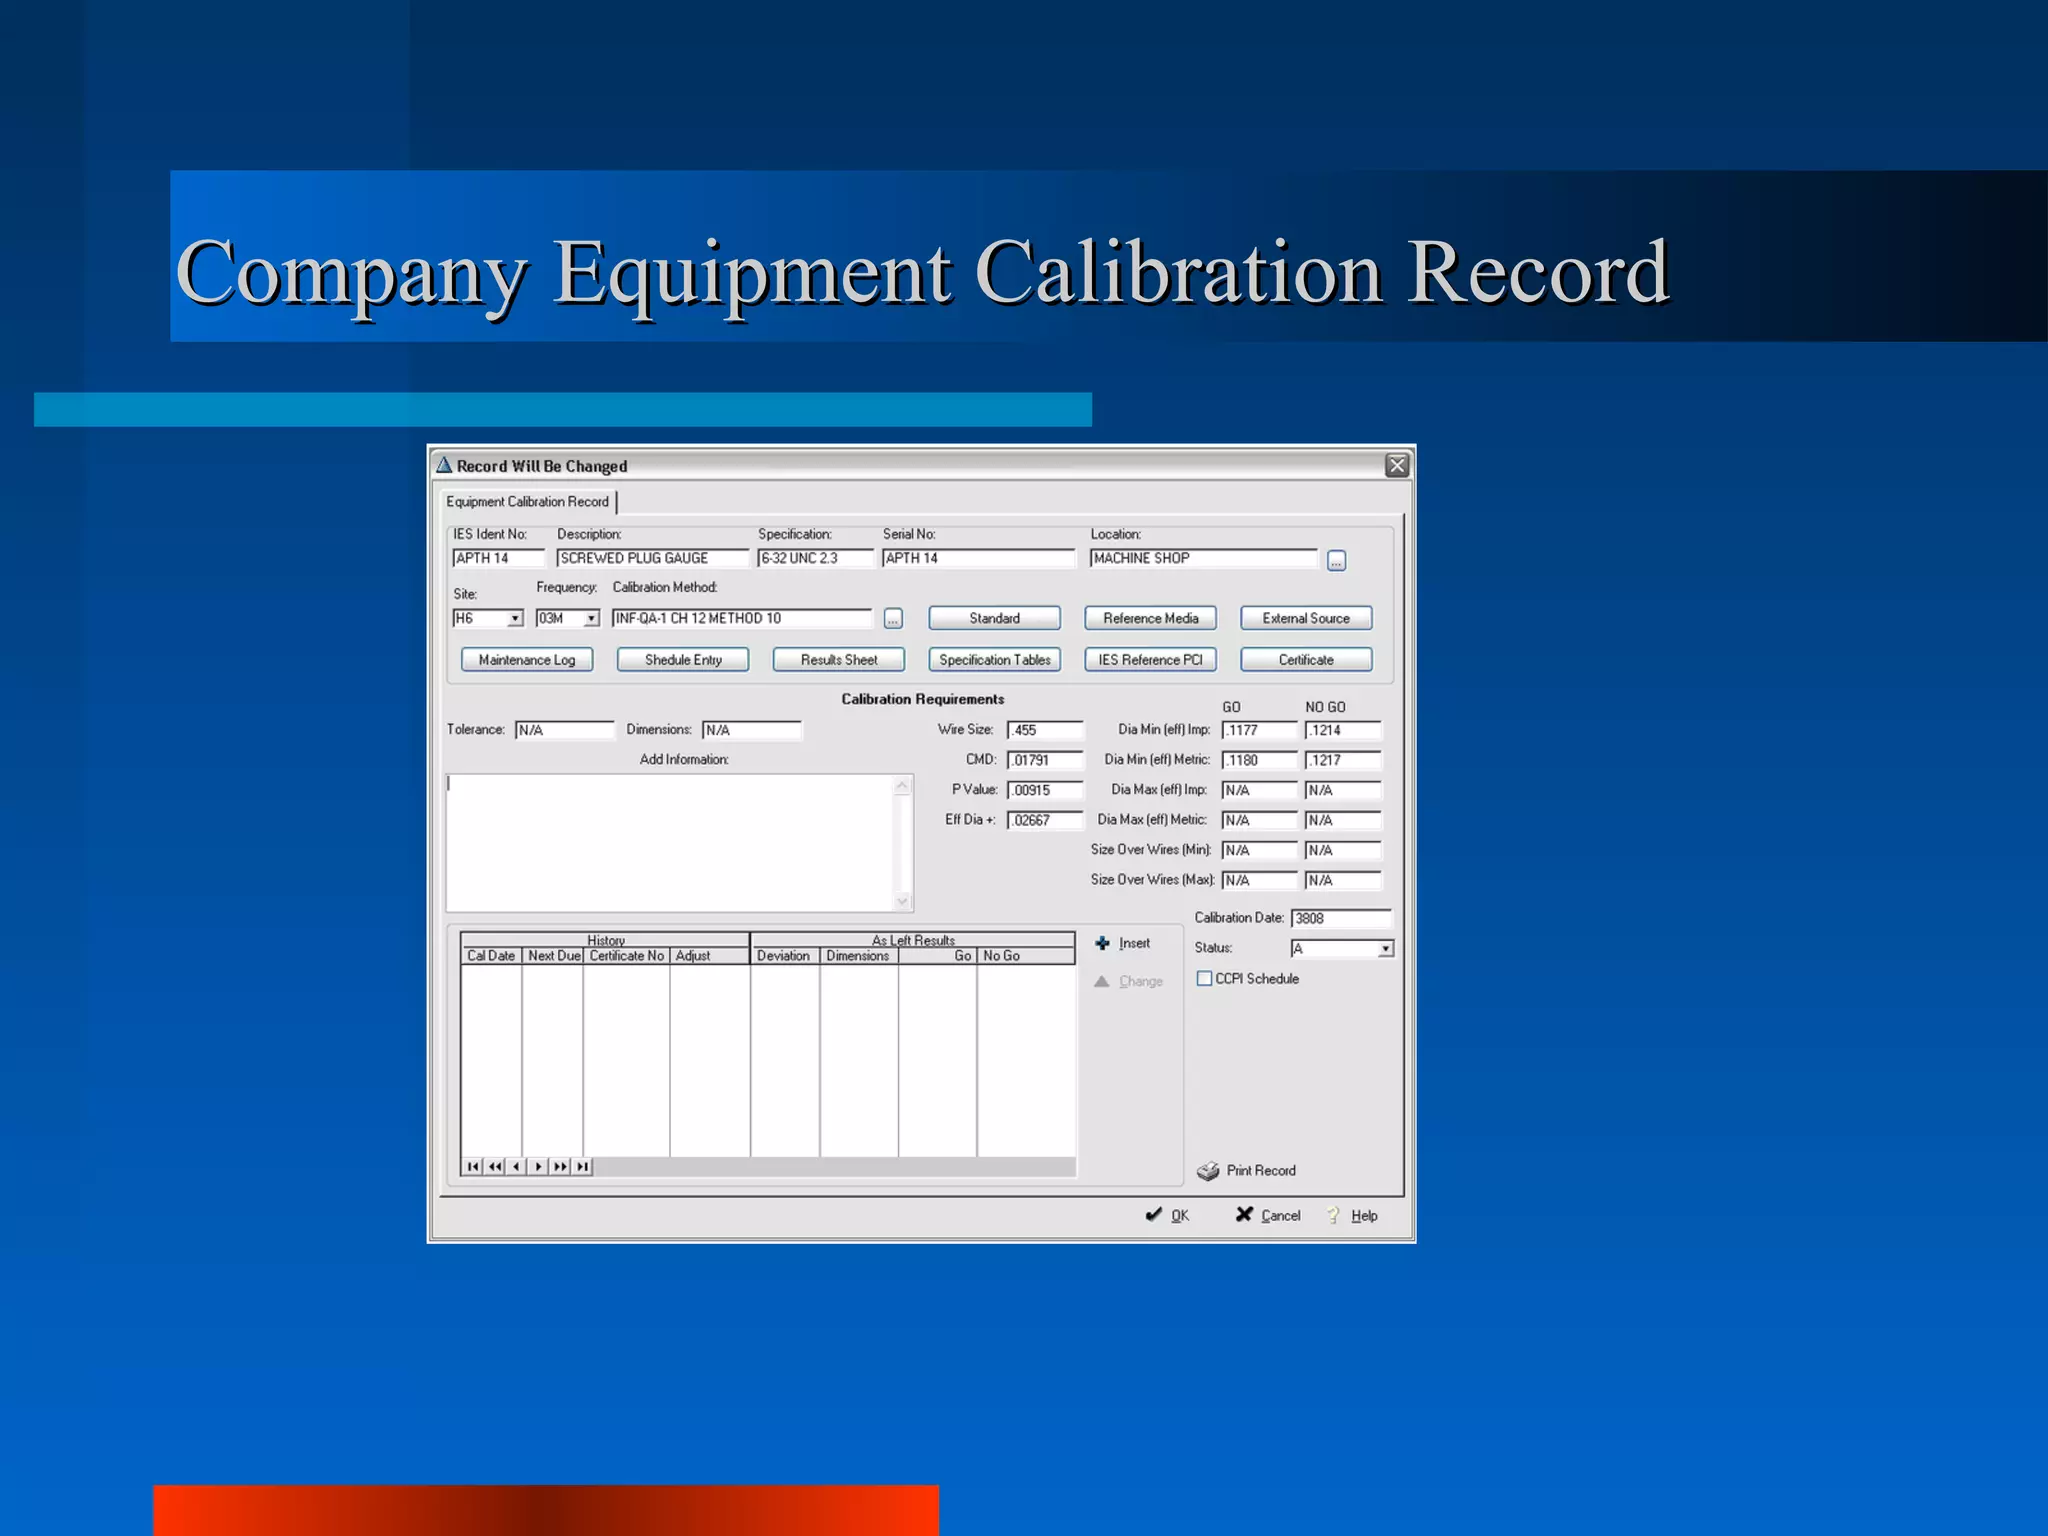Click the As Left Results Dimensions header
This screenshot has width=2048, height=1536.
click(x=859, y=956)
